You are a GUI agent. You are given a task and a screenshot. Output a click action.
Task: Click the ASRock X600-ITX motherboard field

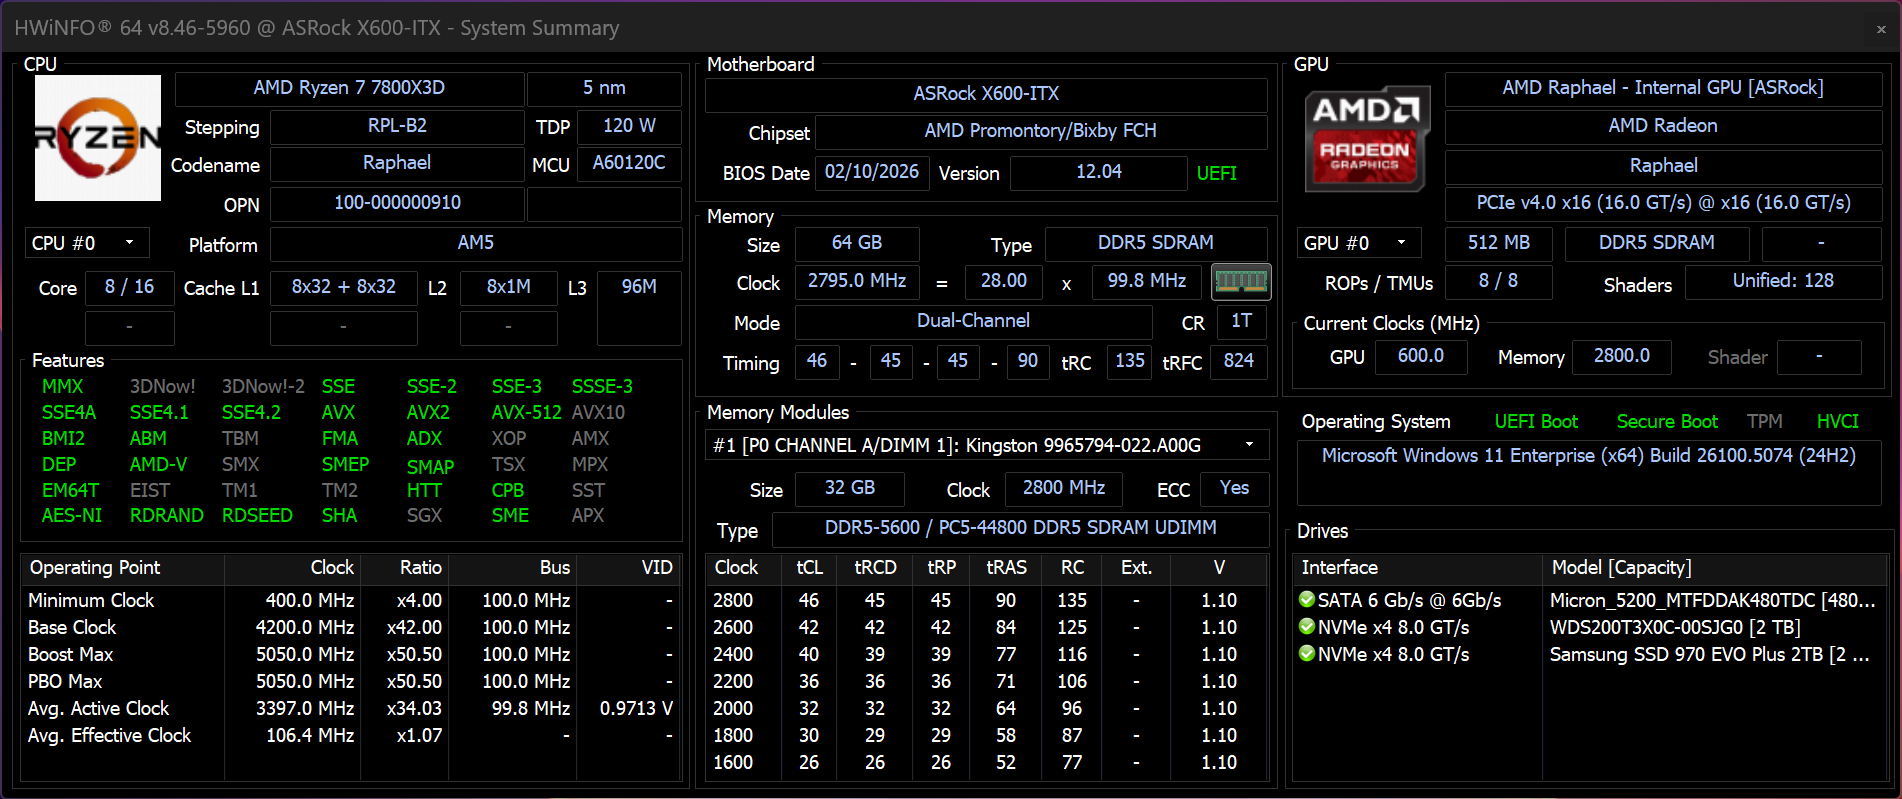(x=985, y=94)
